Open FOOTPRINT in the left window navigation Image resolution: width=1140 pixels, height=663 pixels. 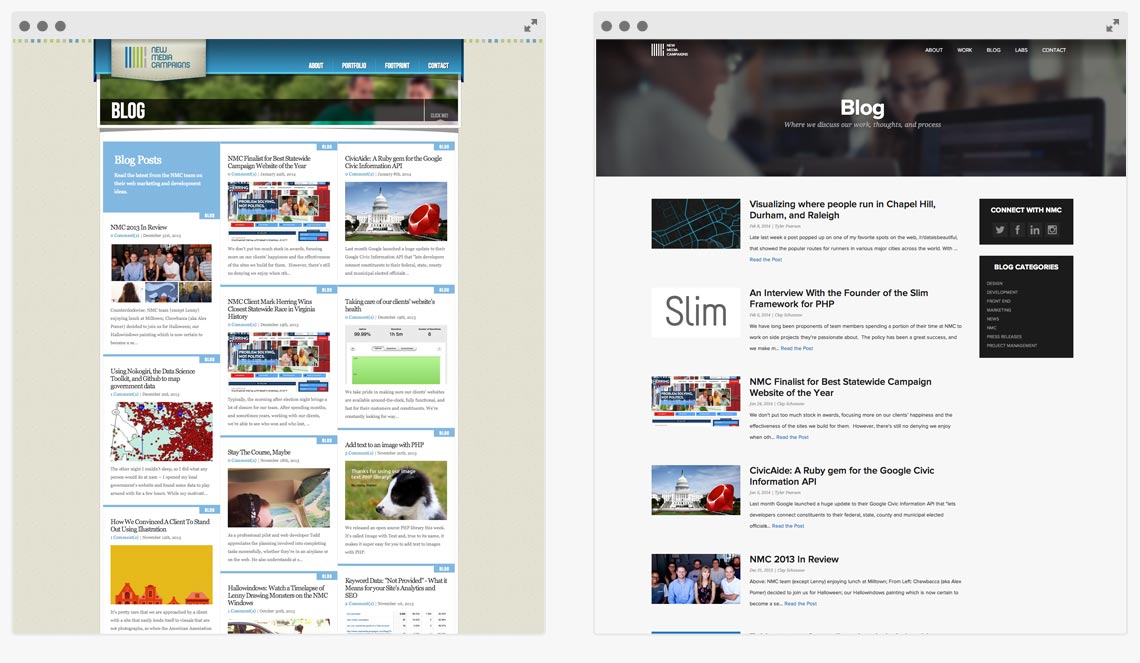397,65
